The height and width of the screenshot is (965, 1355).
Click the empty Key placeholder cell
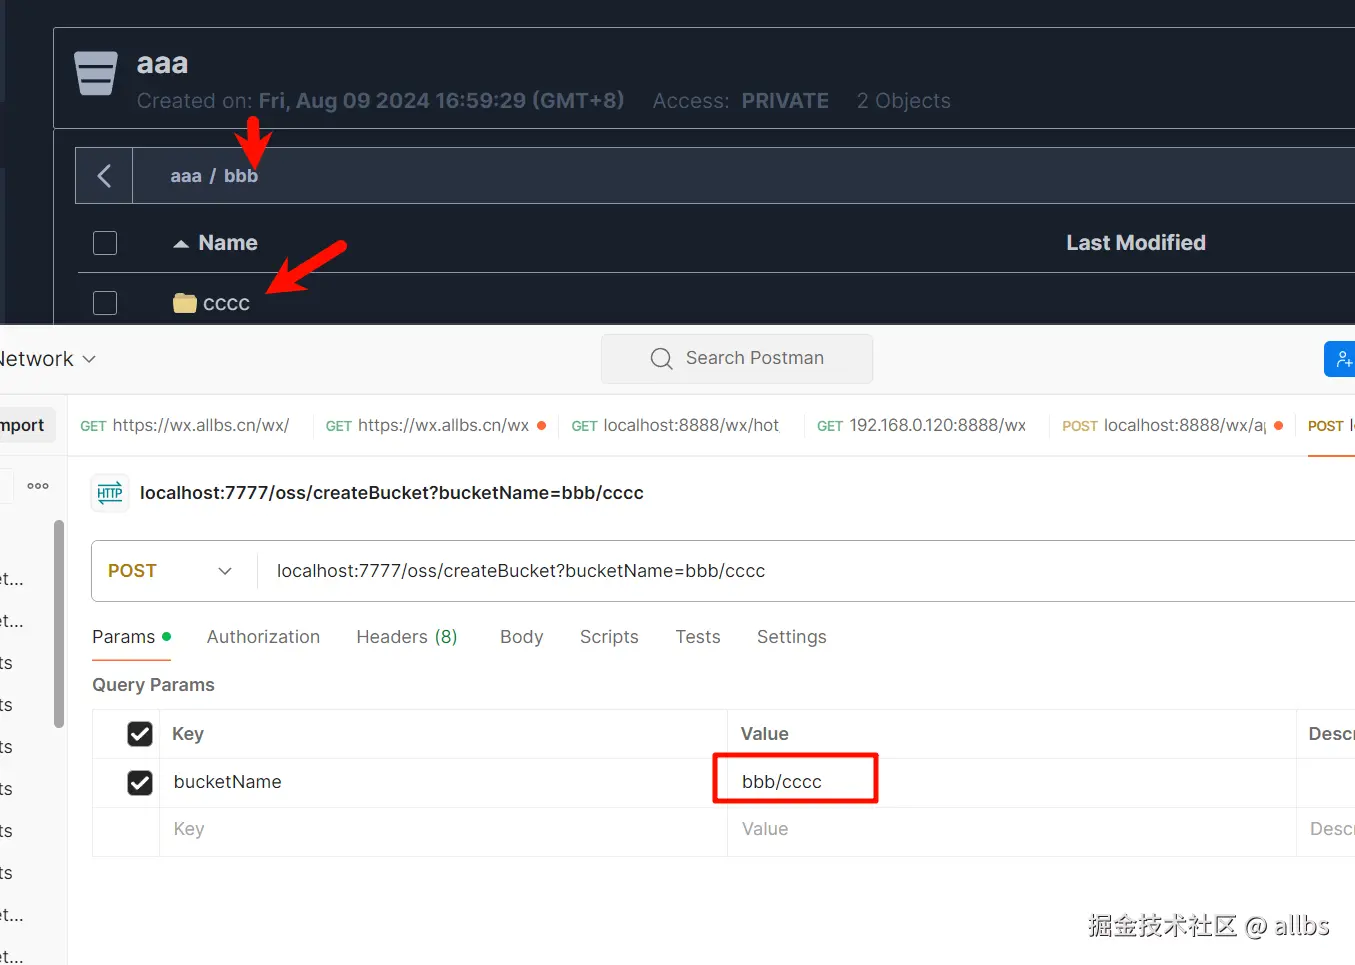pos(443,830)
